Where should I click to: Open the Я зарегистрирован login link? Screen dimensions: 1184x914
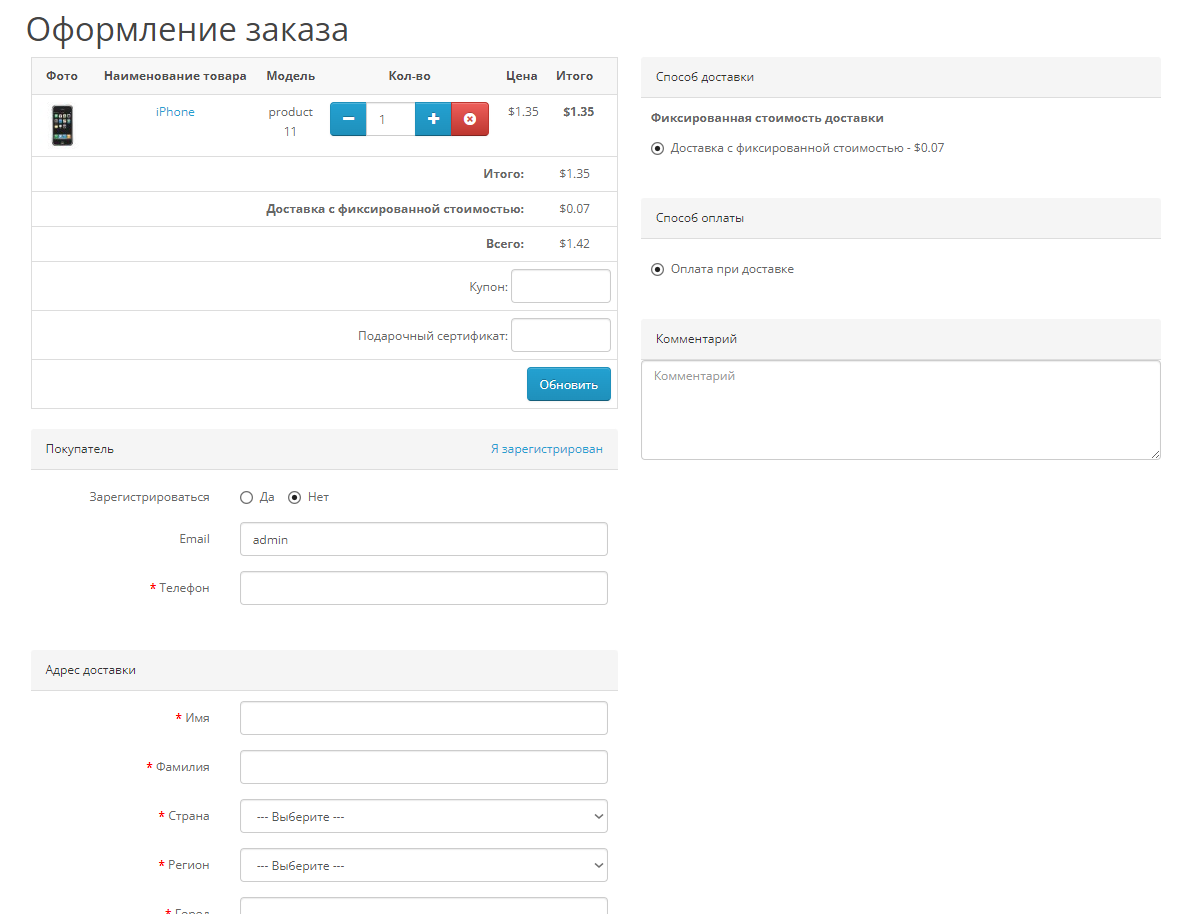pyautogui.click(x=546, y=449)
